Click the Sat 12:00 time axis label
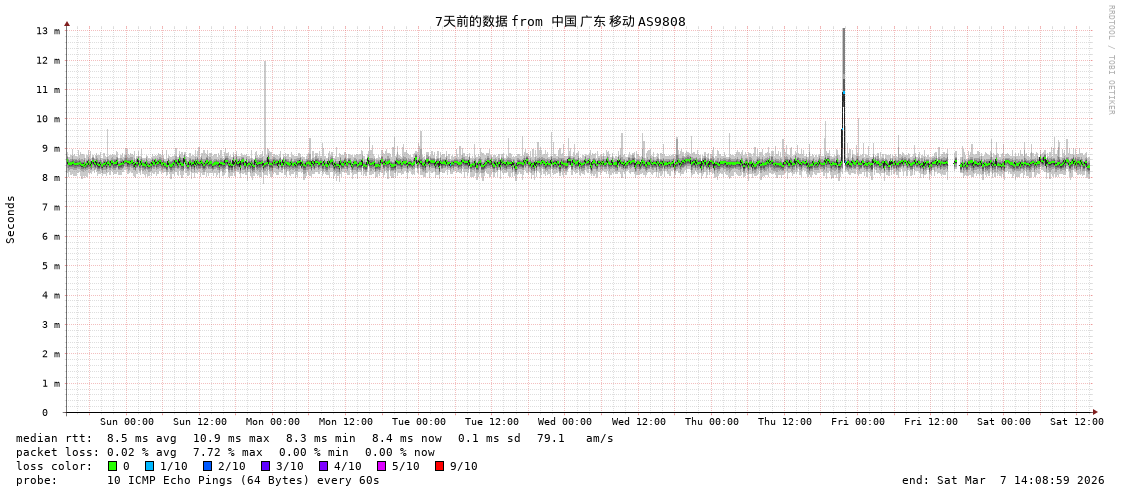 point(1076,422)
